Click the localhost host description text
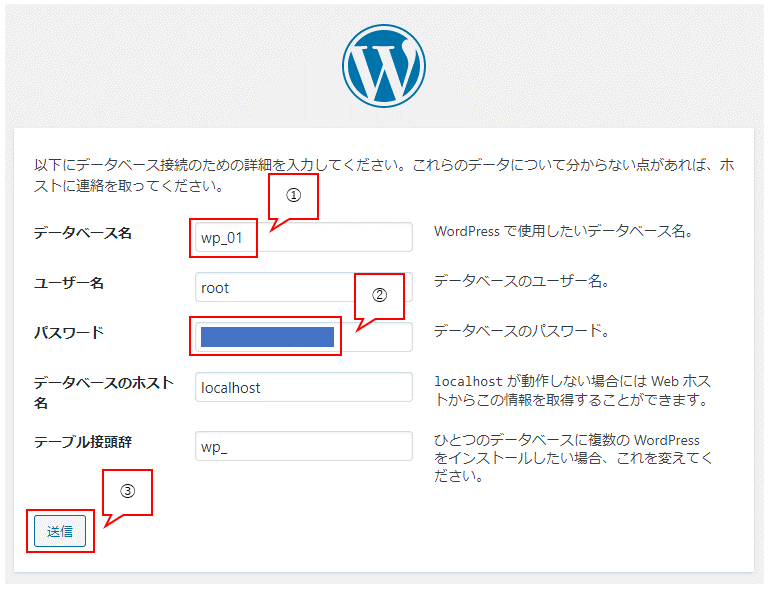The width and height of the screenshot is (770, 591). (x=573, y=391)
